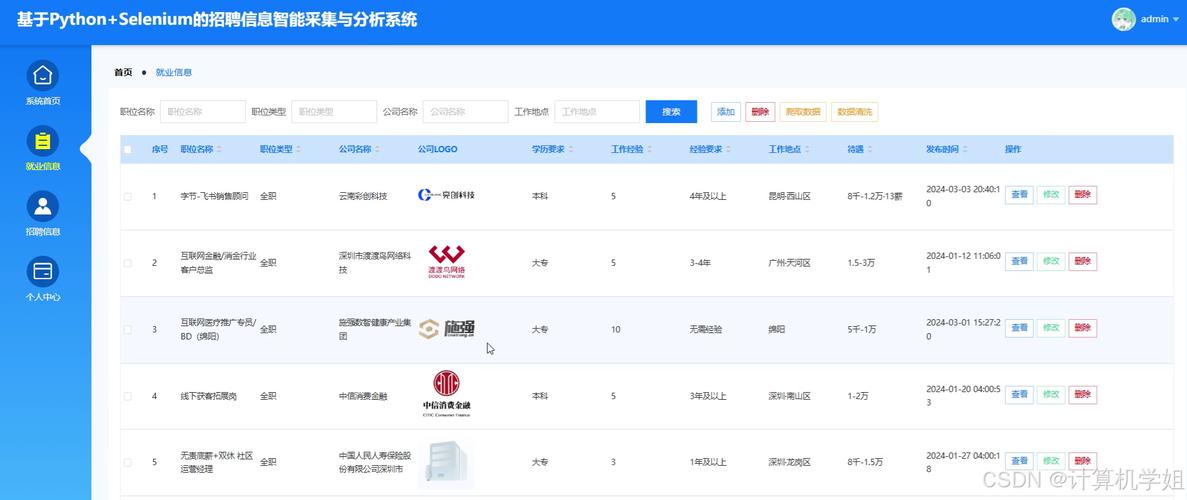Sort by 工作地点 column header arrows
Screen dimensions: 1187x500
808,150
